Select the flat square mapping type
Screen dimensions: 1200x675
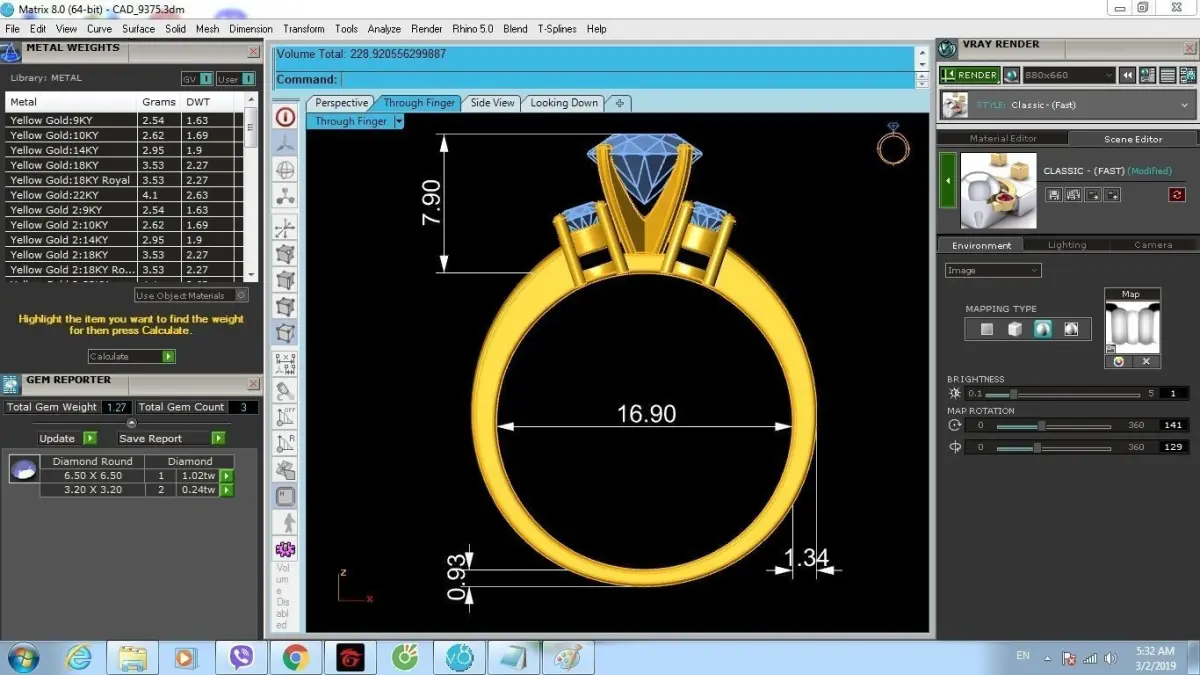pos(987,329)
